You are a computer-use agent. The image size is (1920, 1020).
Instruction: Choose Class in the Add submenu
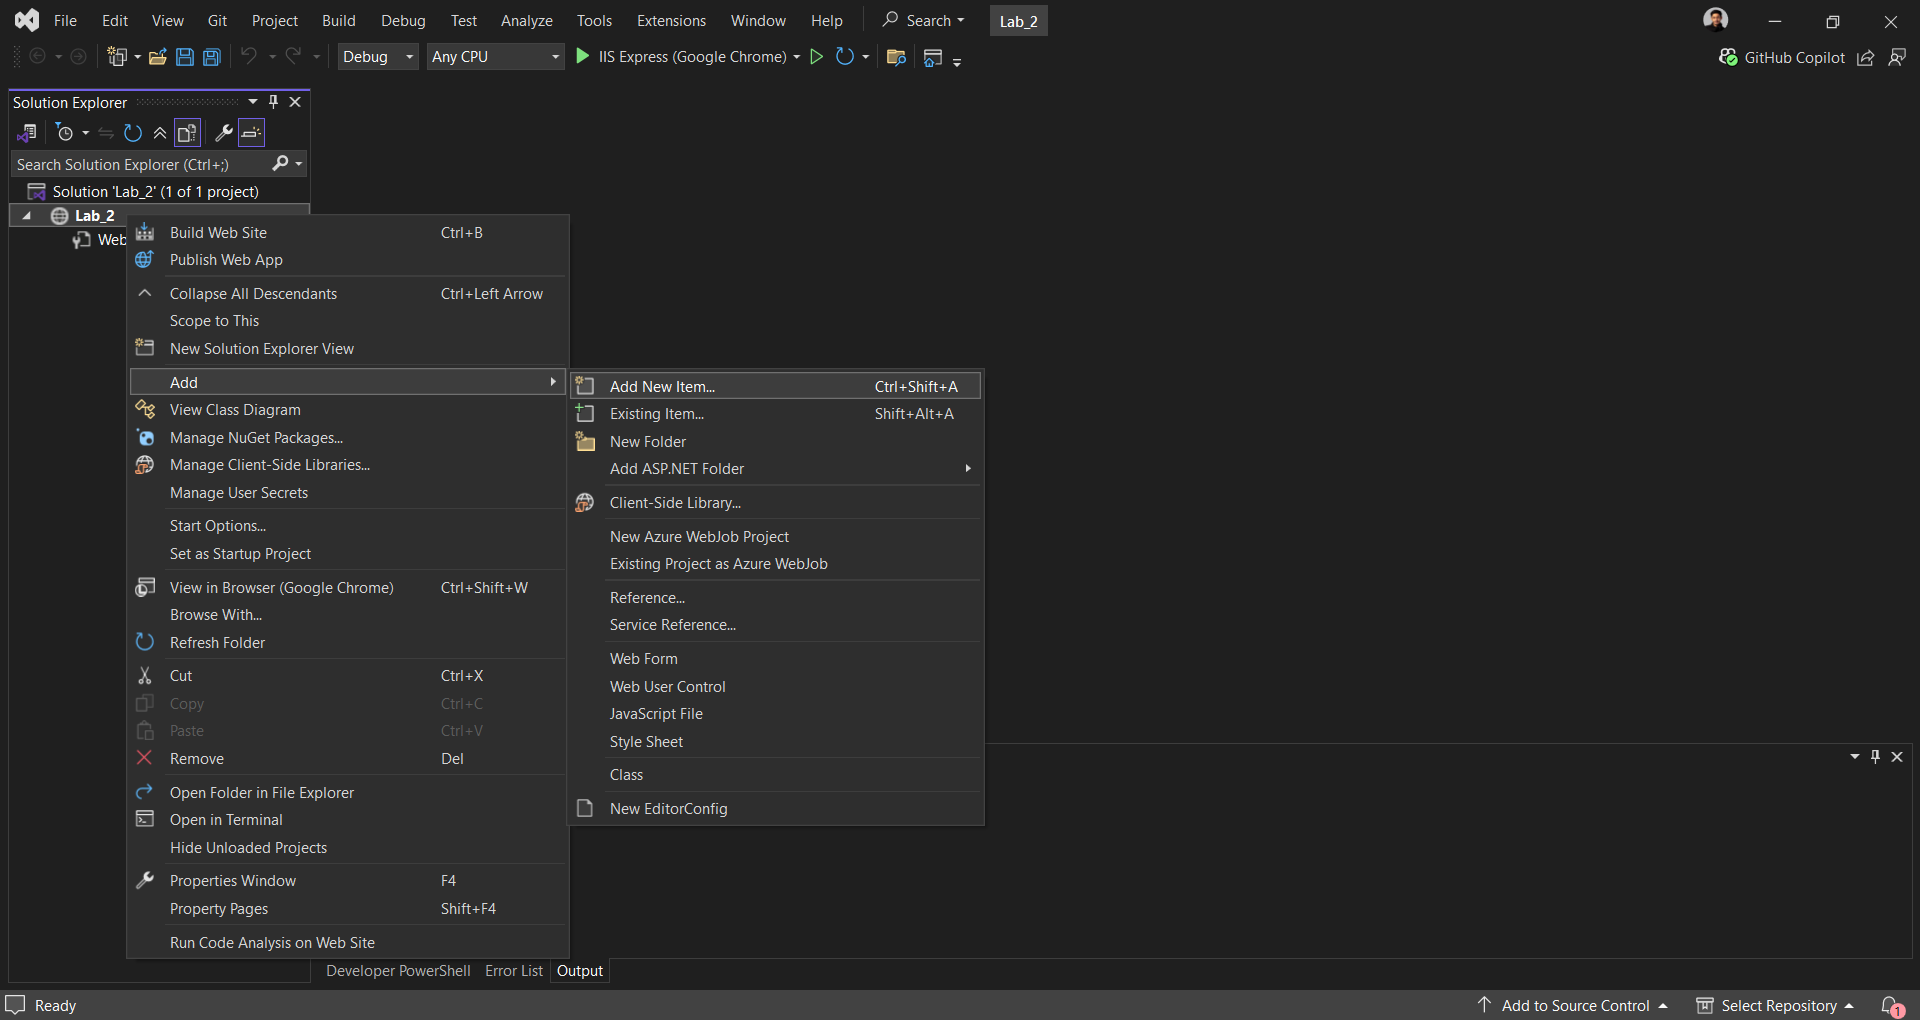pos(775,775)
